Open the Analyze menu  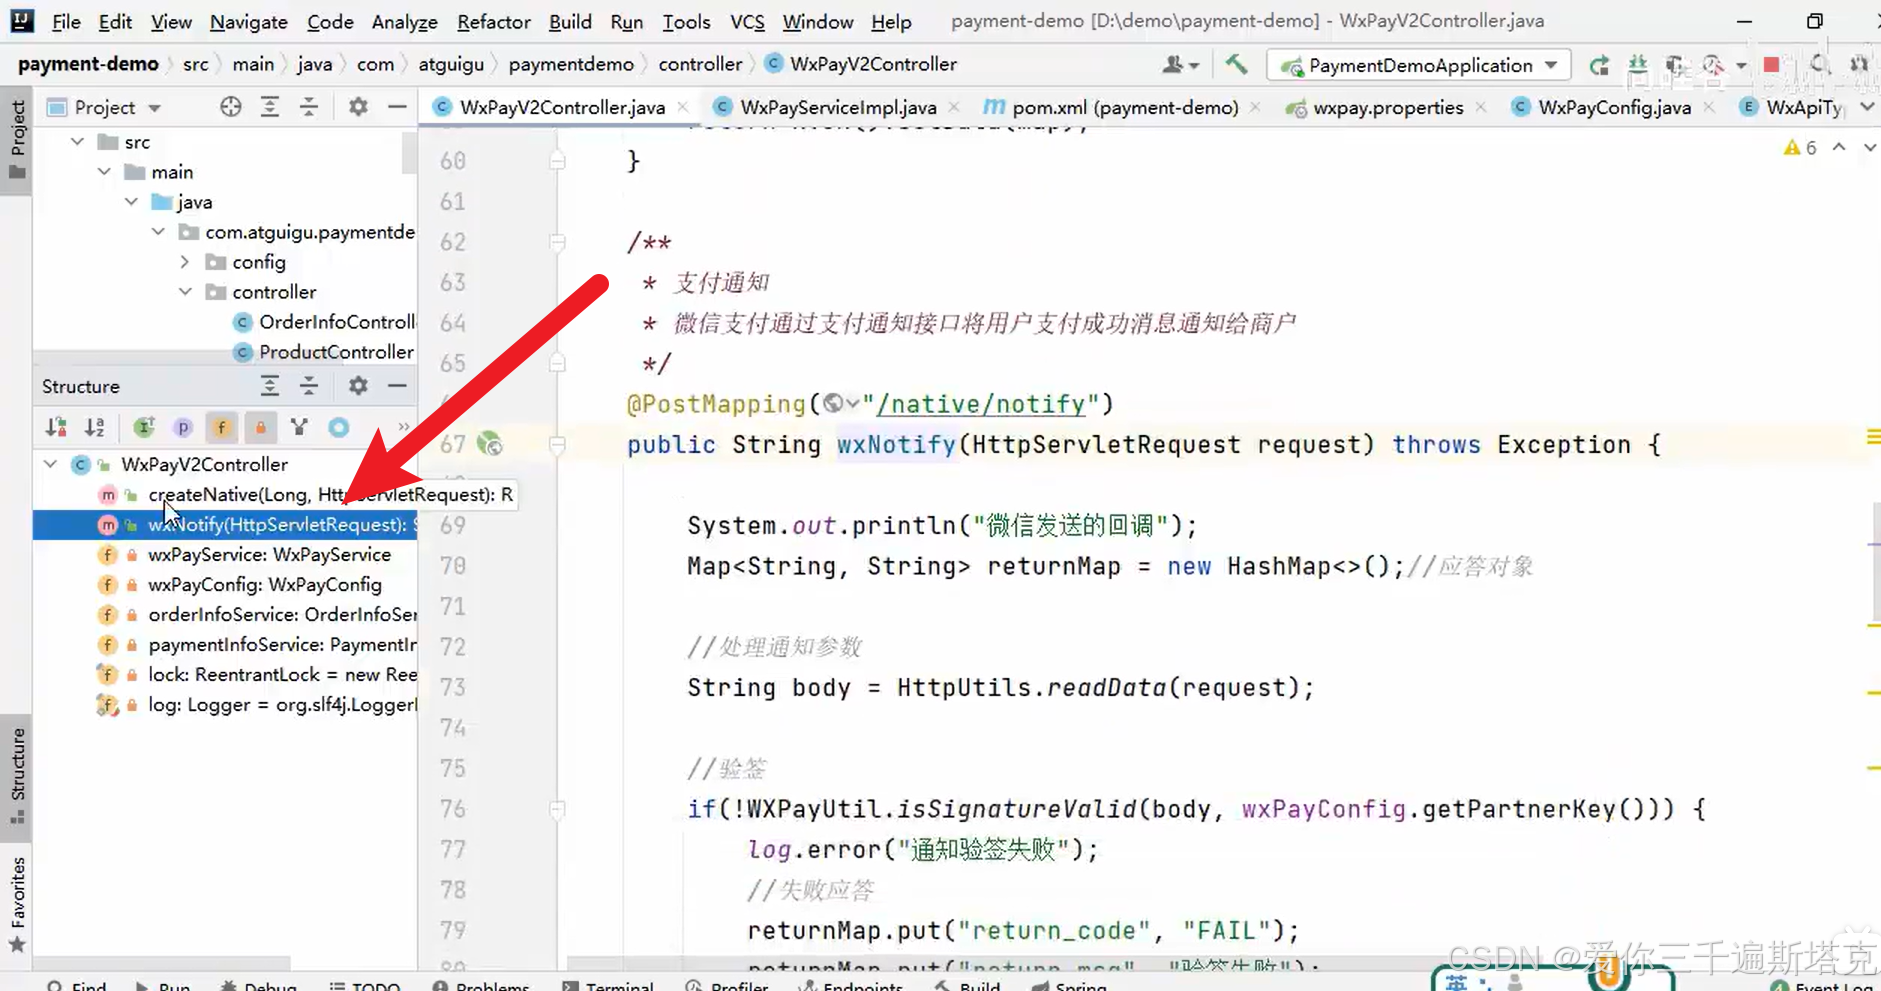[404, 21]
